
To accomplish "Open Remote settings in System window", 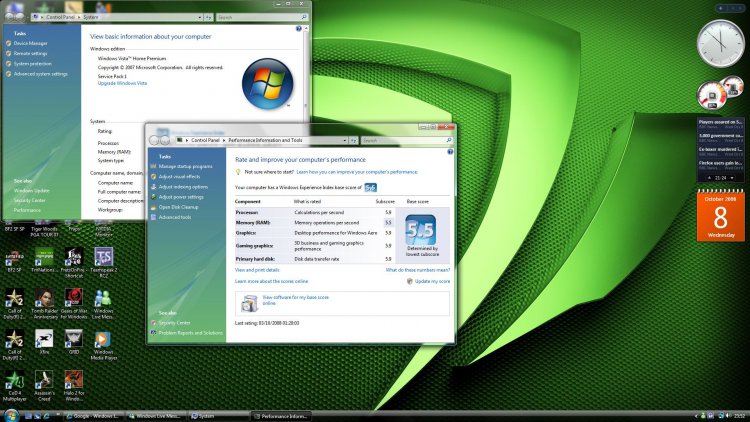I will click(30, 54).
